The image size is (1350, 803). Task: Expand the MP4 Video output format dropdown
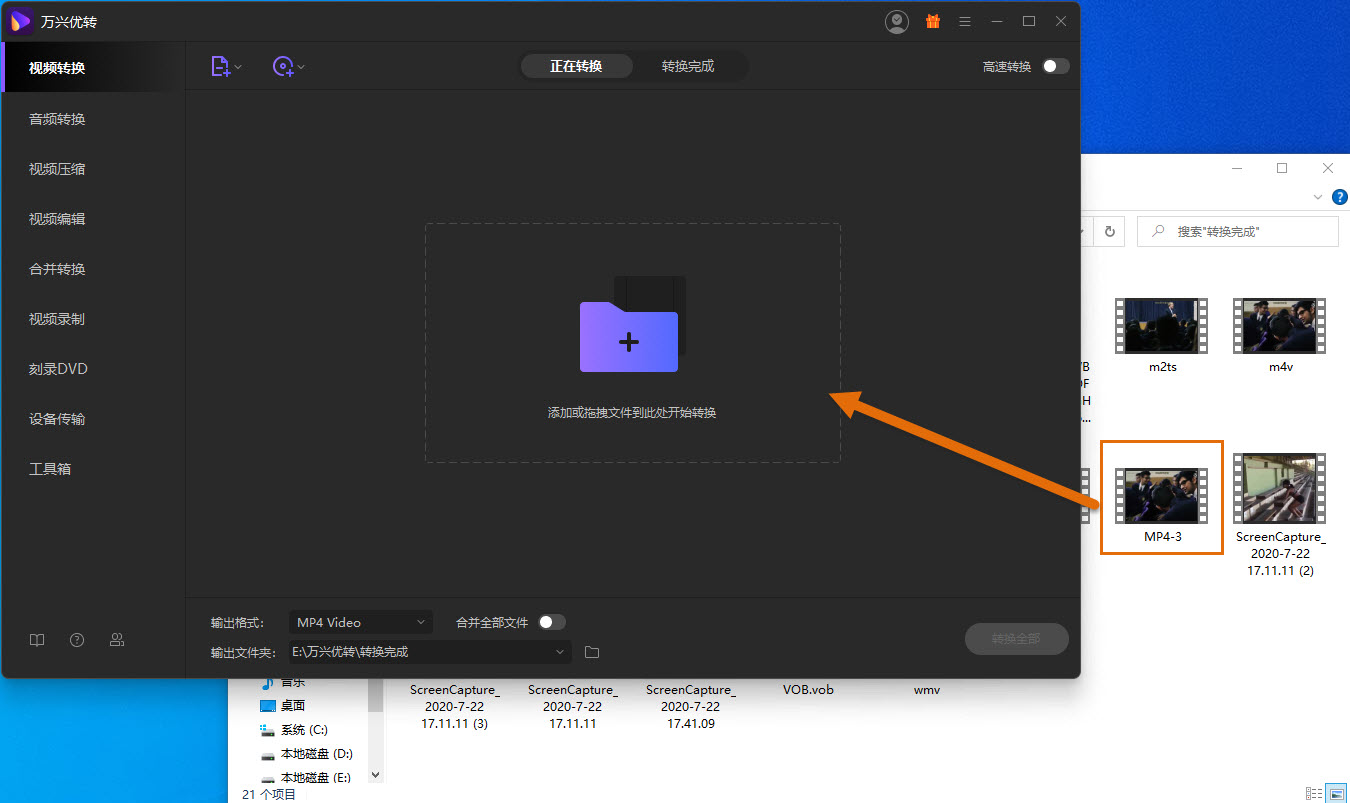point(361,623)
